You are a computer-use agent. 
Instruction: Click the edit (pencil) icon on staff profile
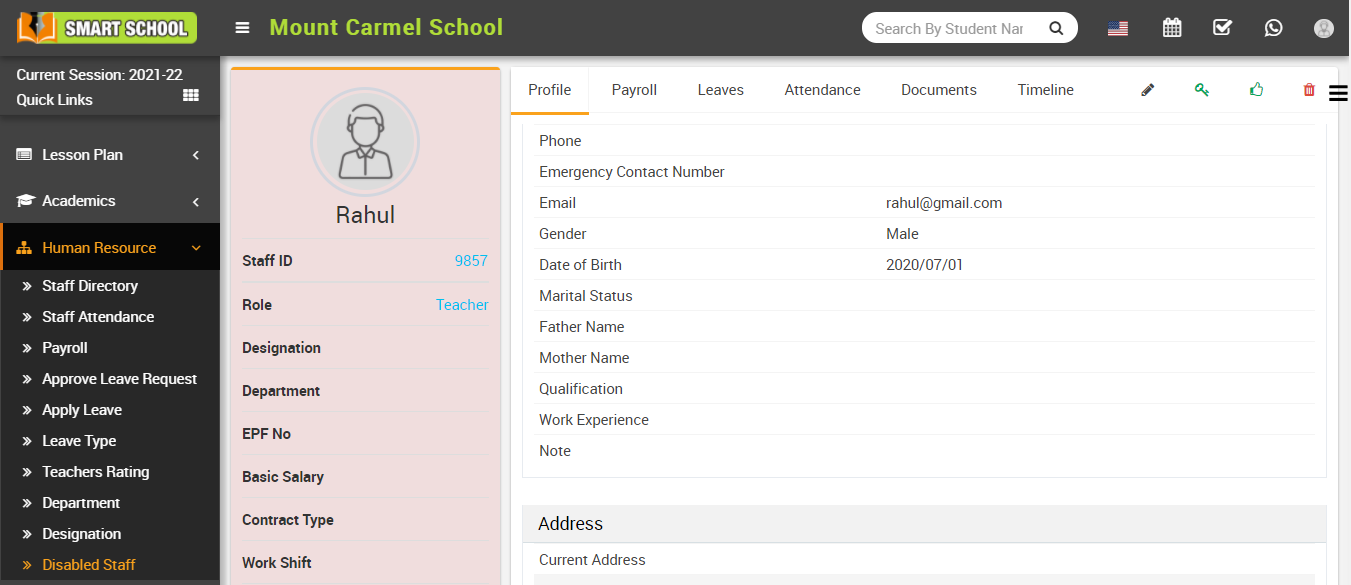point(1147,90)
